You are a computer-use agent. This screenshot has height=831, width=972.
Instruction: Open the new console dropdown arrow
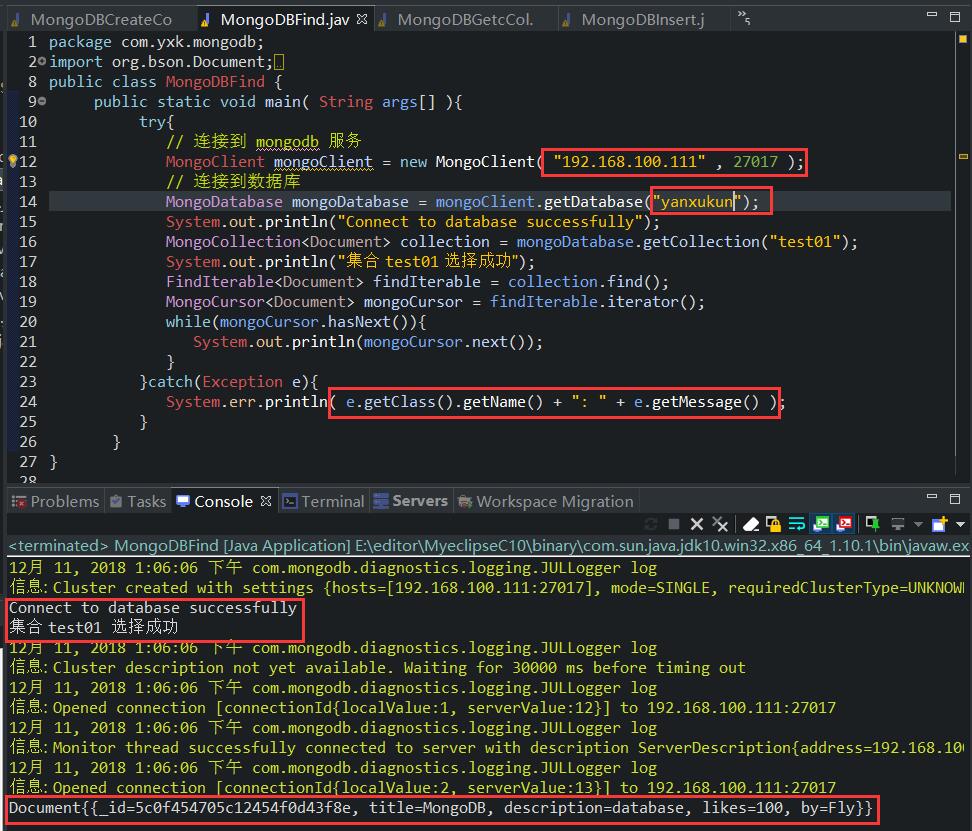pos(960,525)
